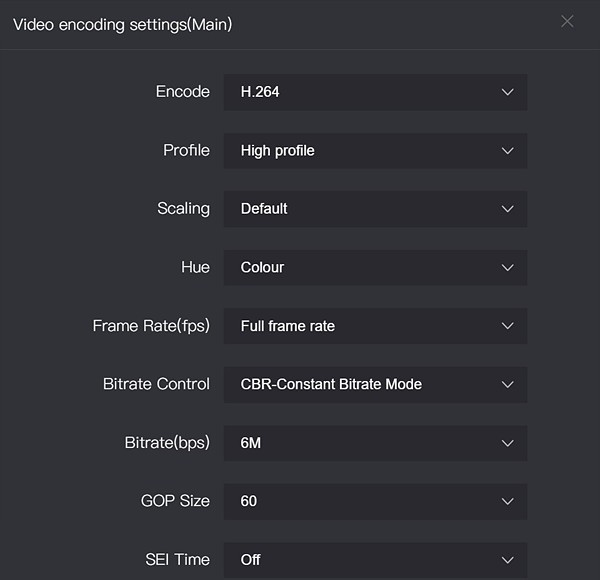The width and height of the screenshot is (600, 580).
Task: Open the Frame Rate(fps) dropdown
Action: pos(374,326)
